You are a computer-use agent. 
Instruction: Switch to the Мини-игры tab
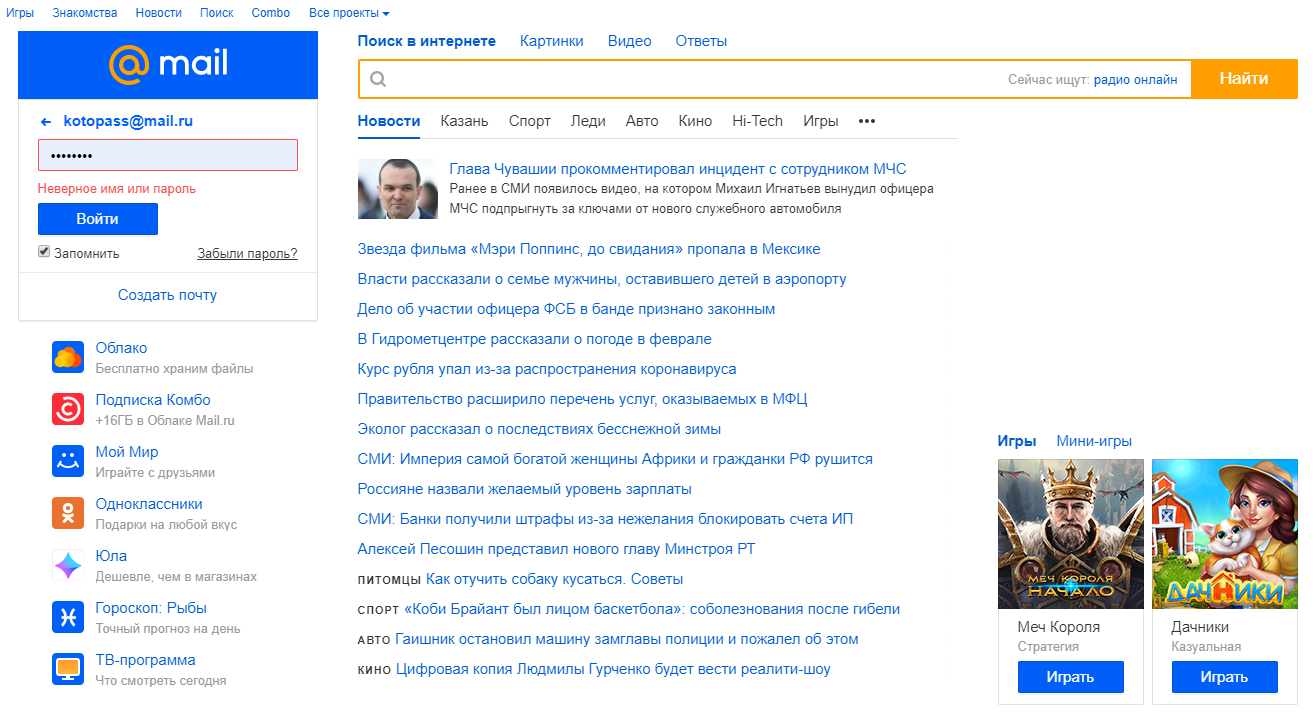click(1094, 441)
